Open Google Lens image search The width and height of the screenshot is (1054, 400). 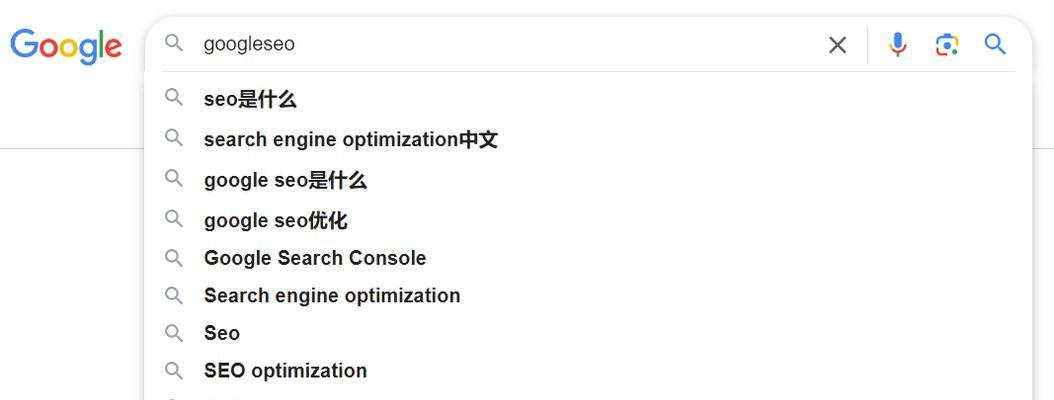coord(946,45)
